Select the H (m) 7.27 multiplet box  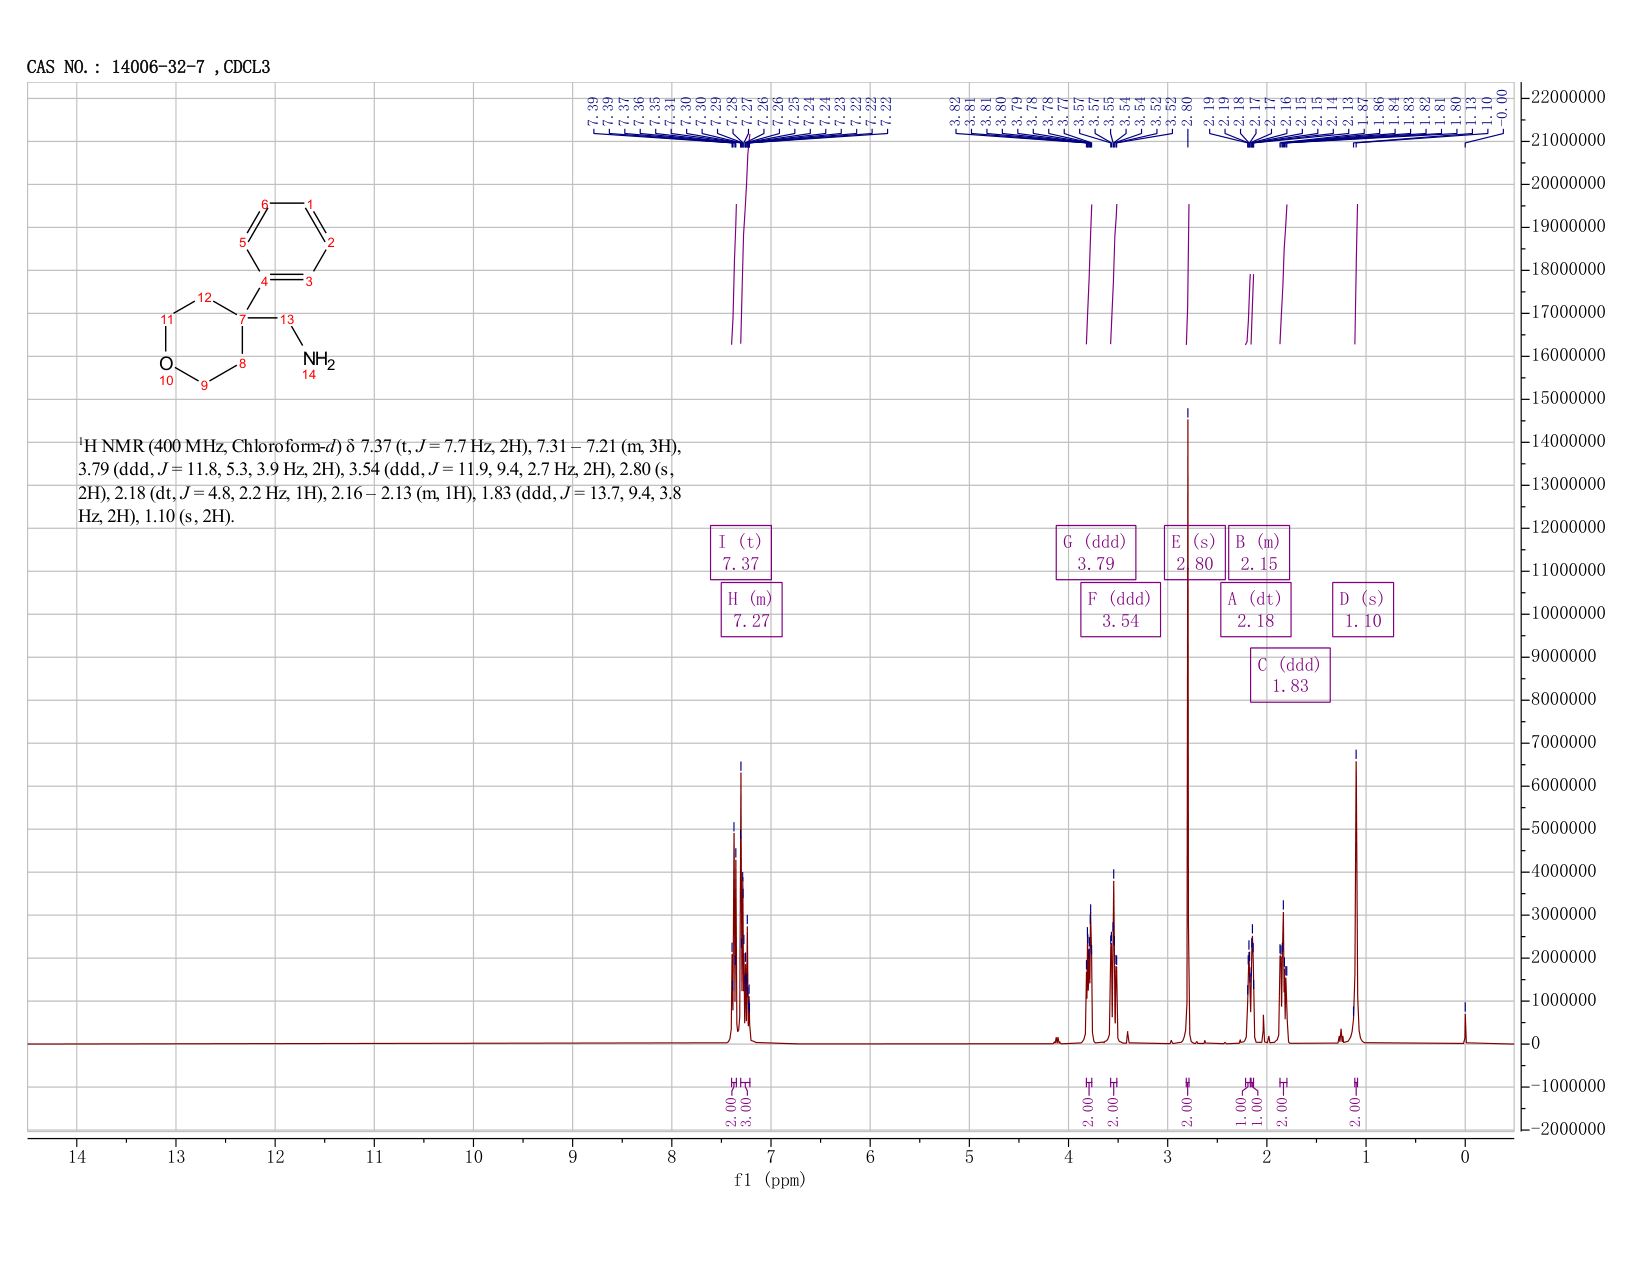coord(752,609)
